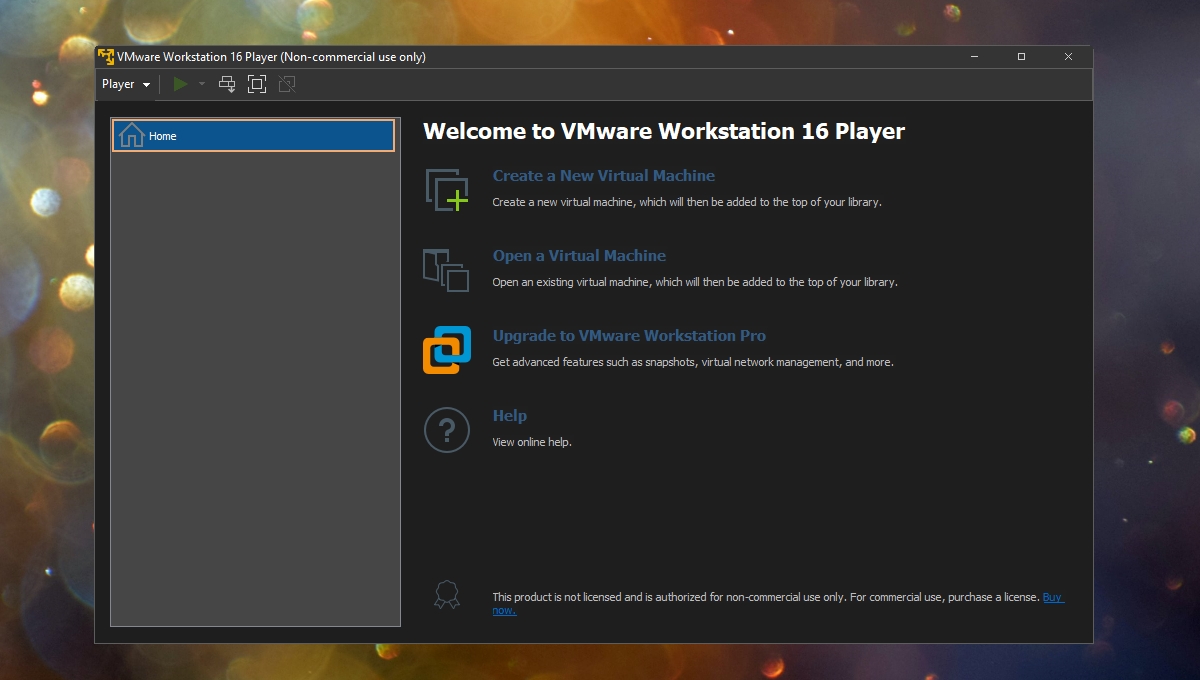Click the license ribbon badge icon
Viewport: 1200px width, 680px height.
tap(447, 596)
